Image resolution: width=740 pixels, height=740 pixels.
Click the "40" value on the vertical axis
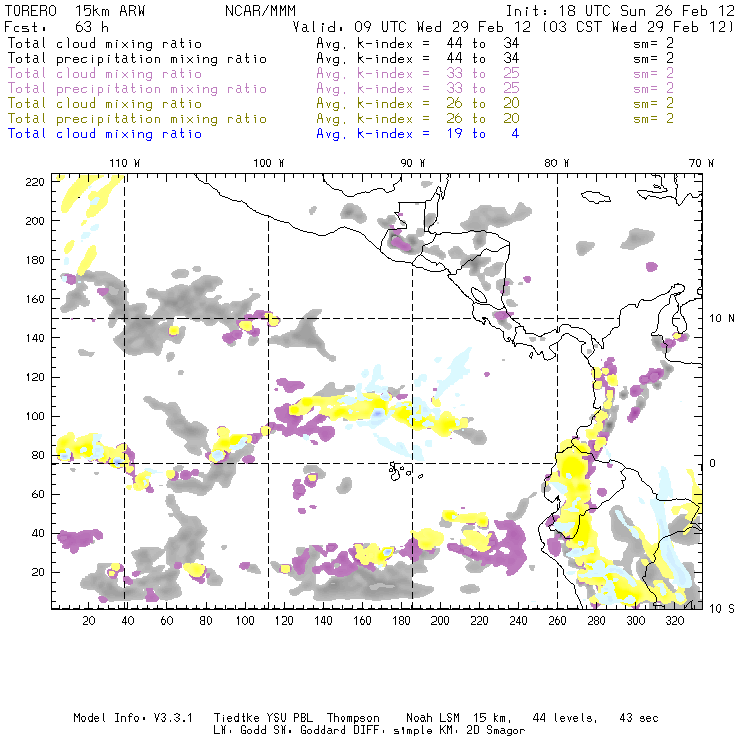(x=38, y=533)
